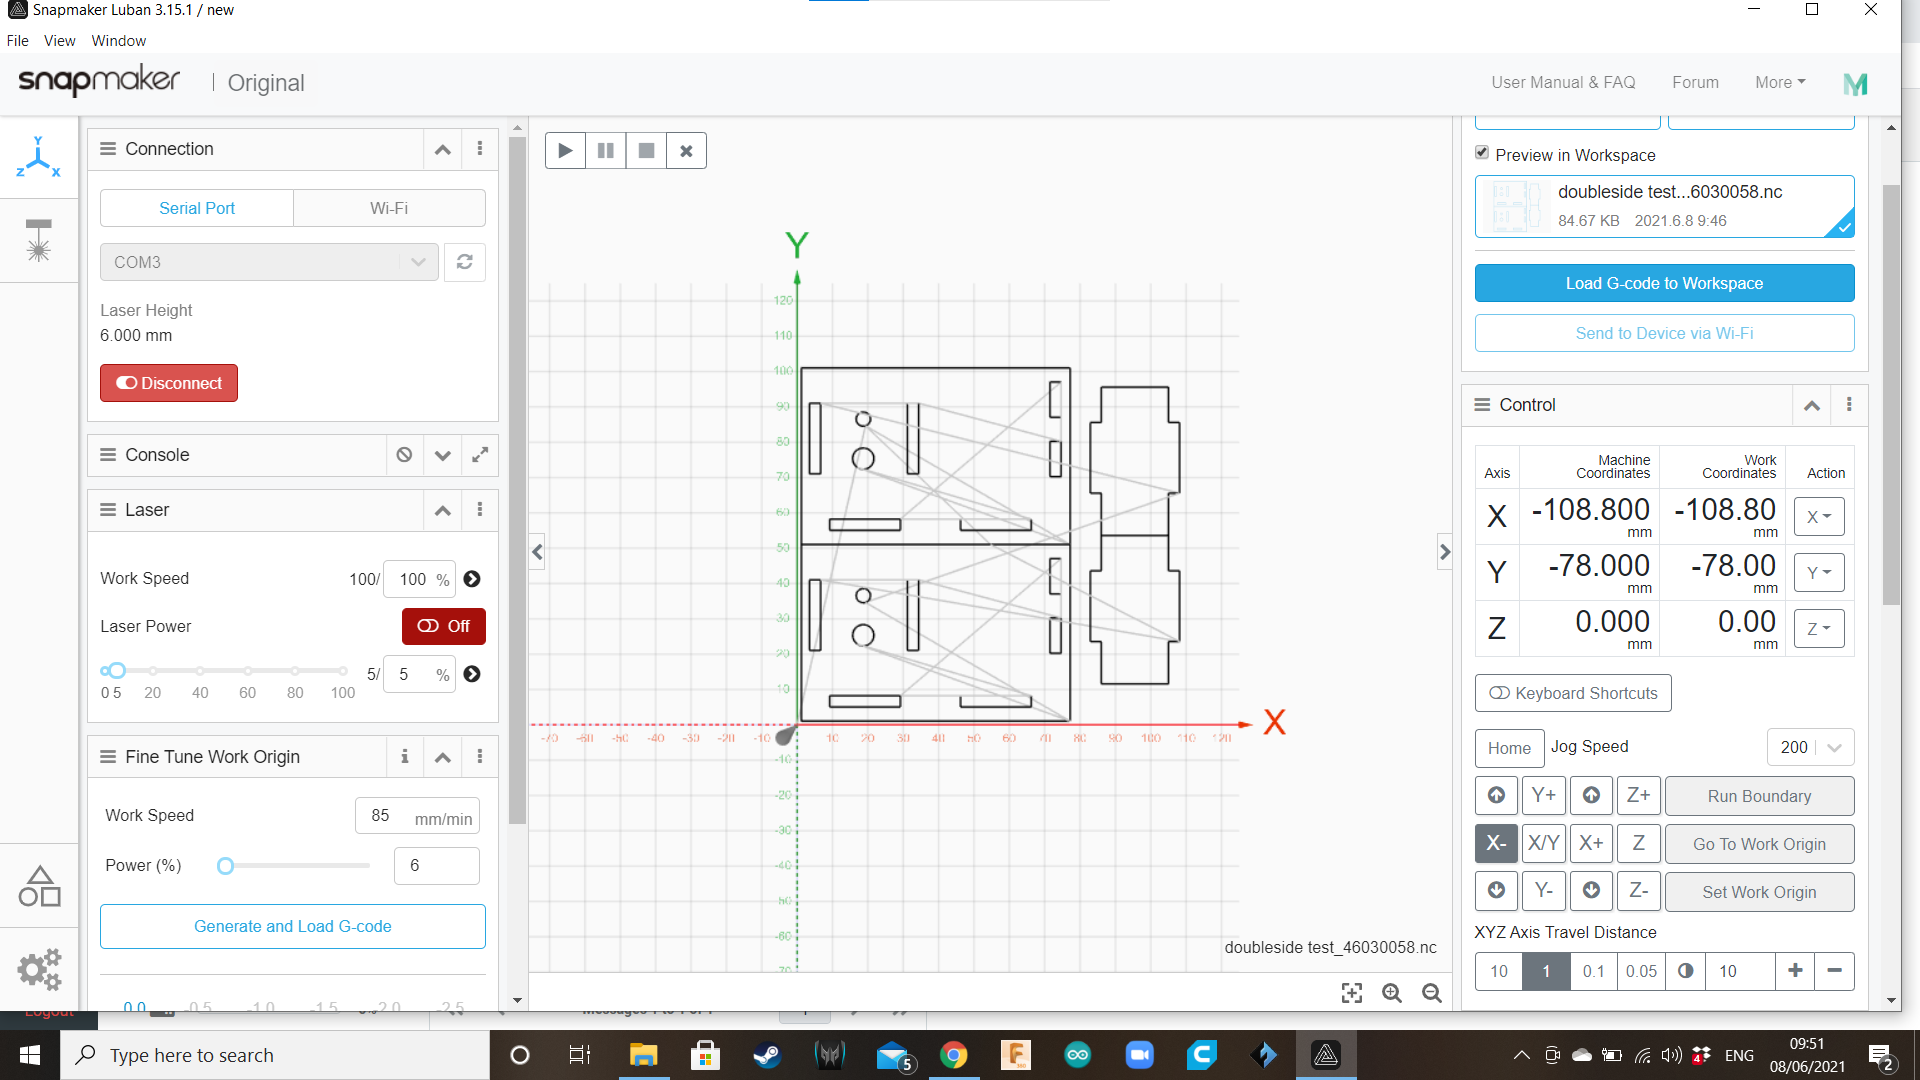Click the Y+ axis jog icon
The image size is (1920, 1080).
(x=1543, y=795)
